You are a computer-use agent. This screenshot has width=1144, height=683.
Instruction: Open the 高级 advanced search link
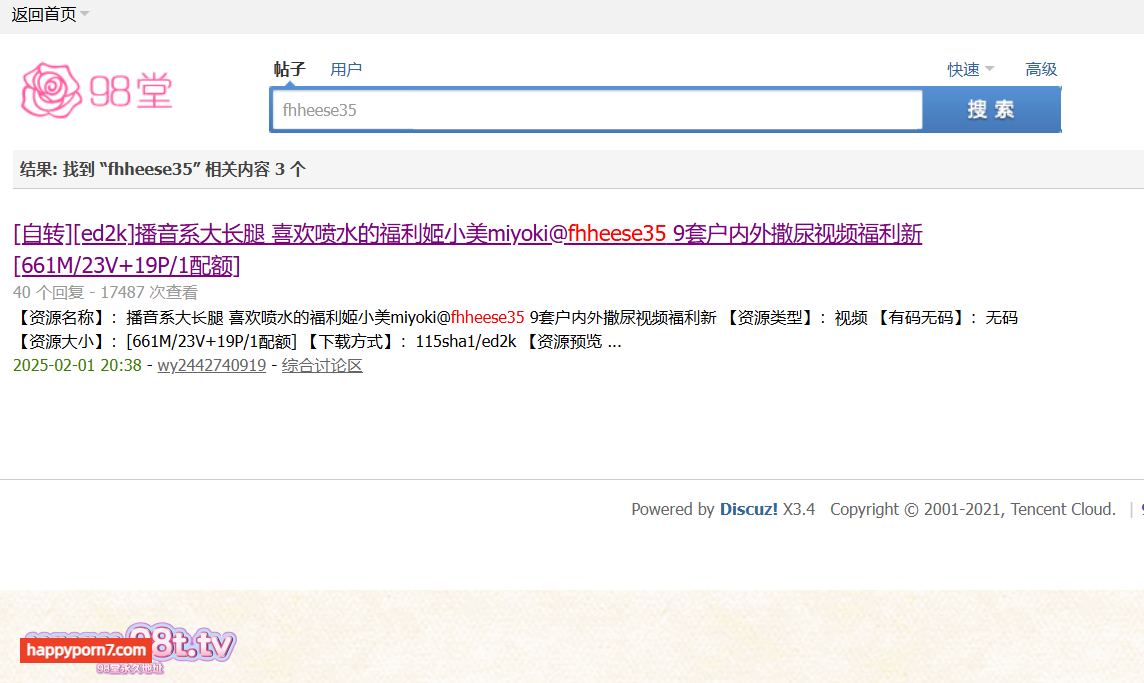[x=1041, y=69]
